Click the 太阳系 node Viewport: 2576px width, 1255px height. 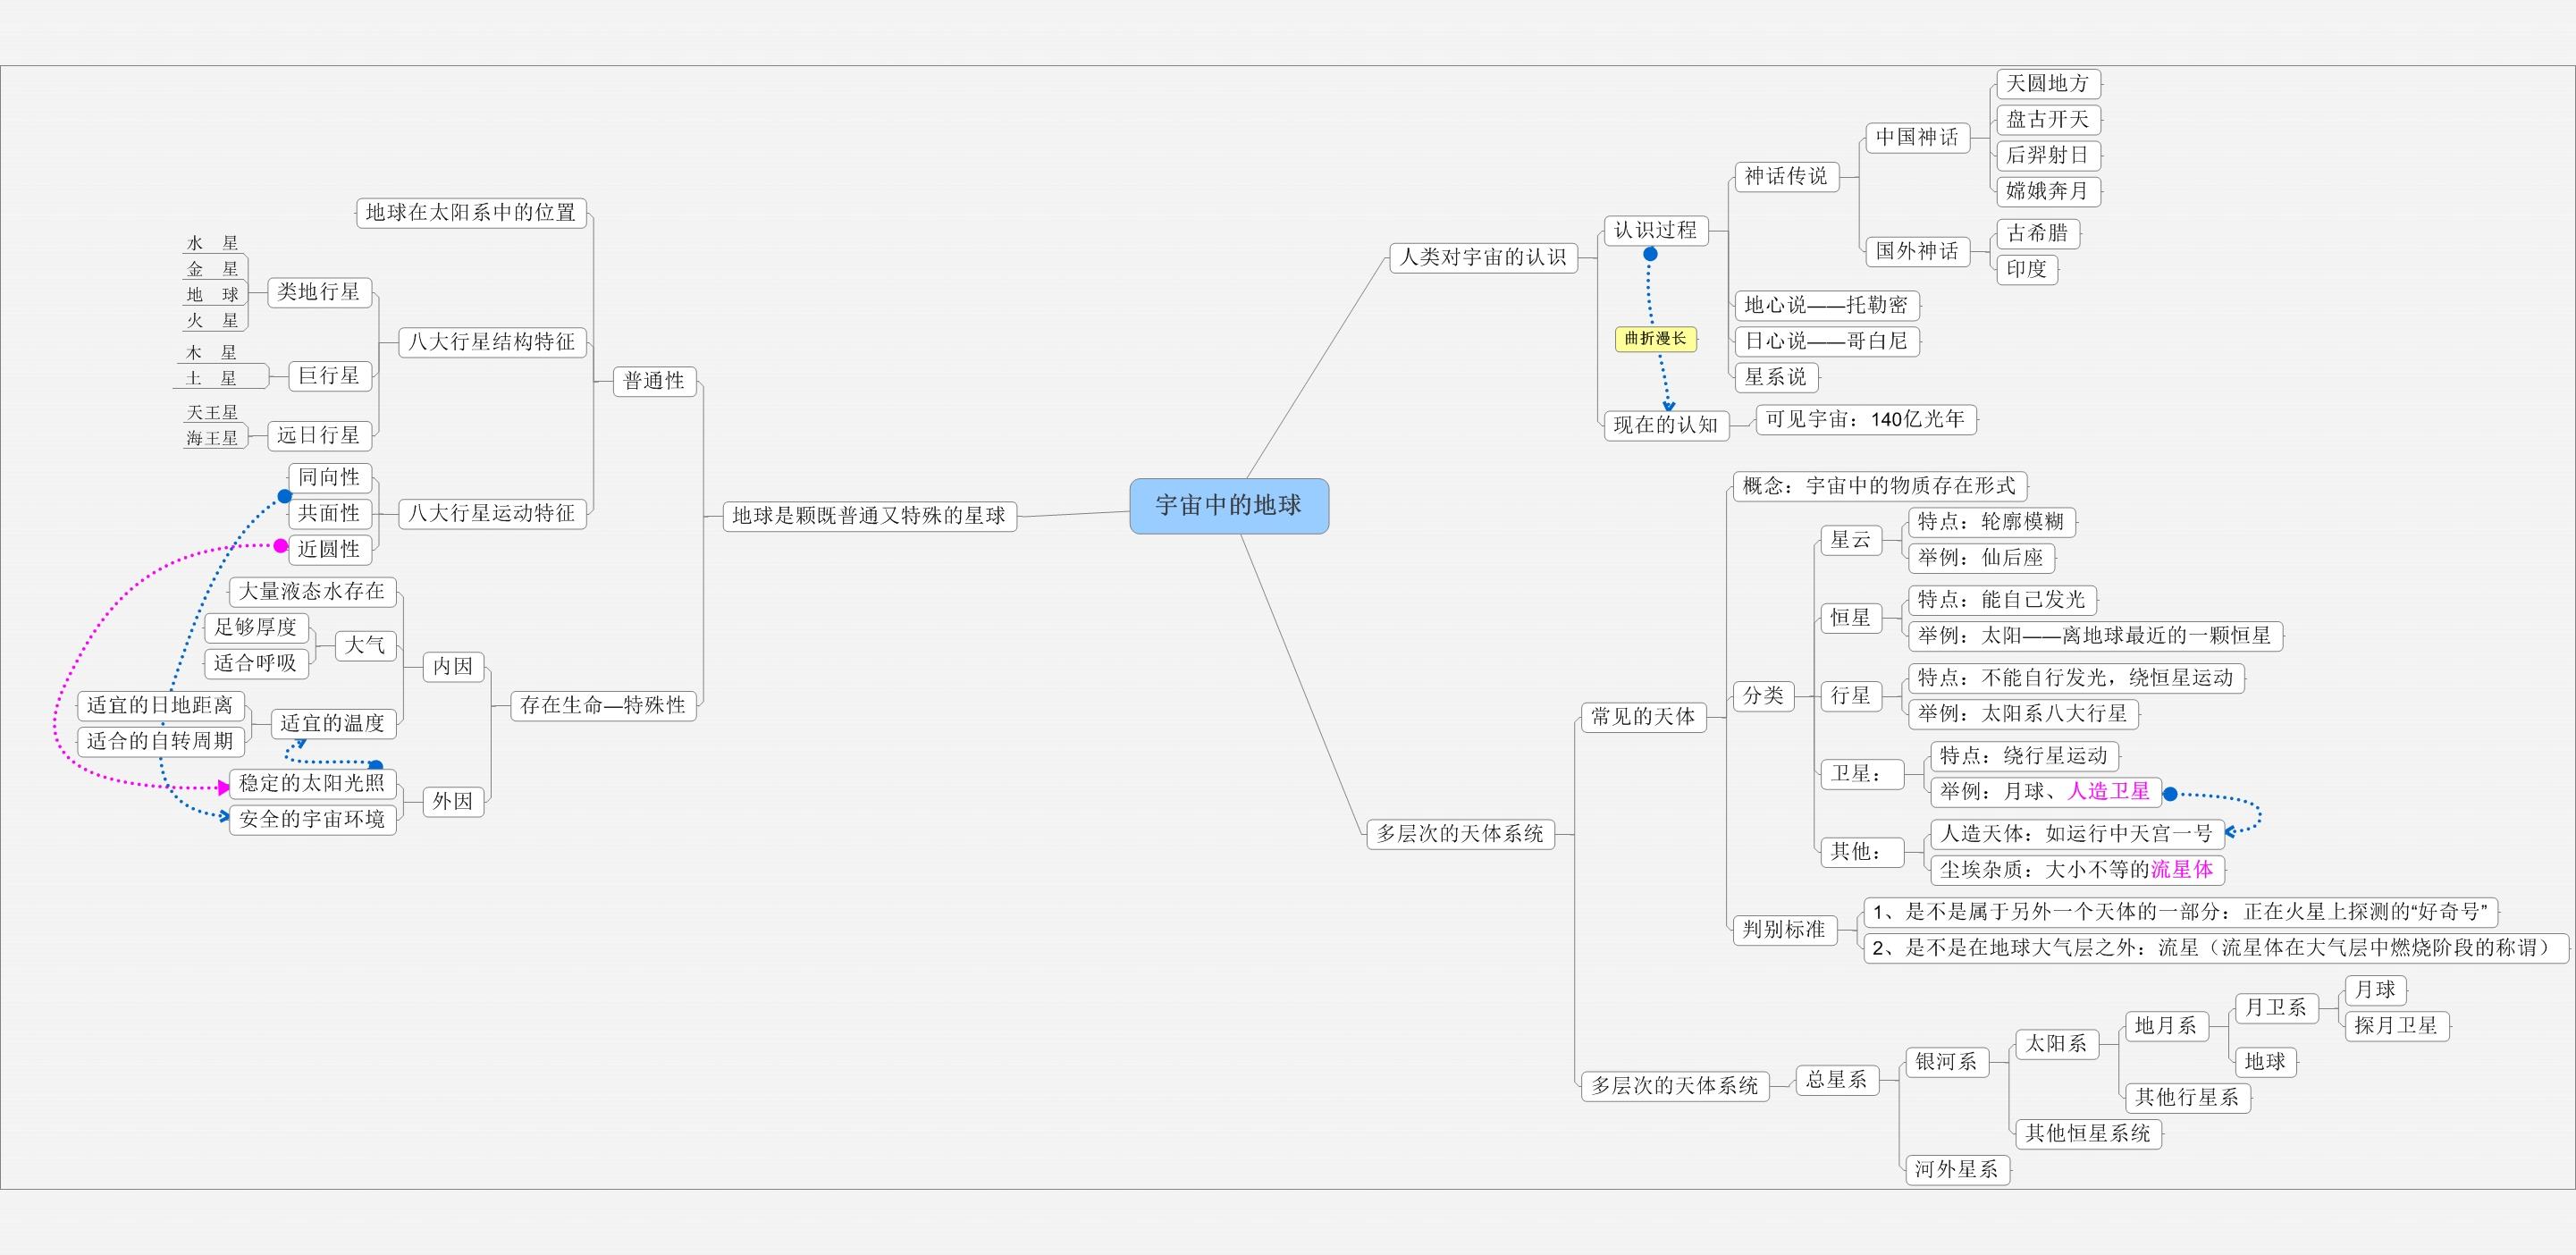coord(2057,1044)
